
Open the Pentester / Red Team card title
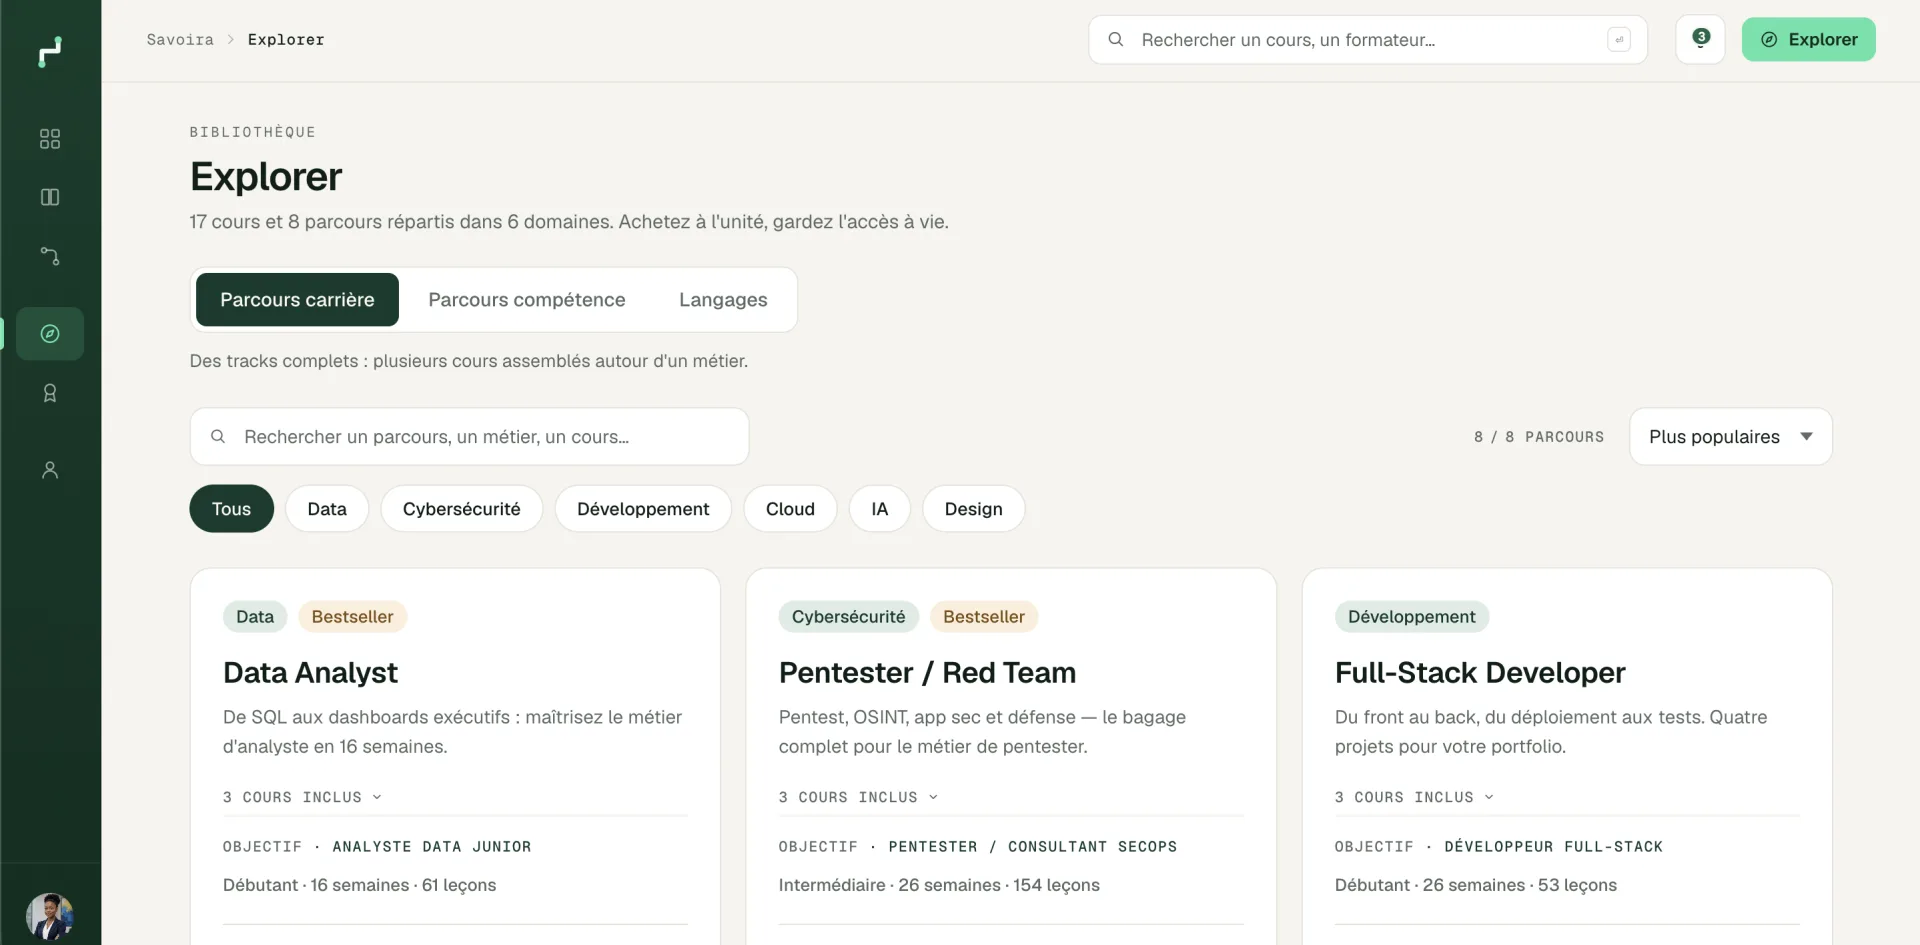[x=927, y=673]
